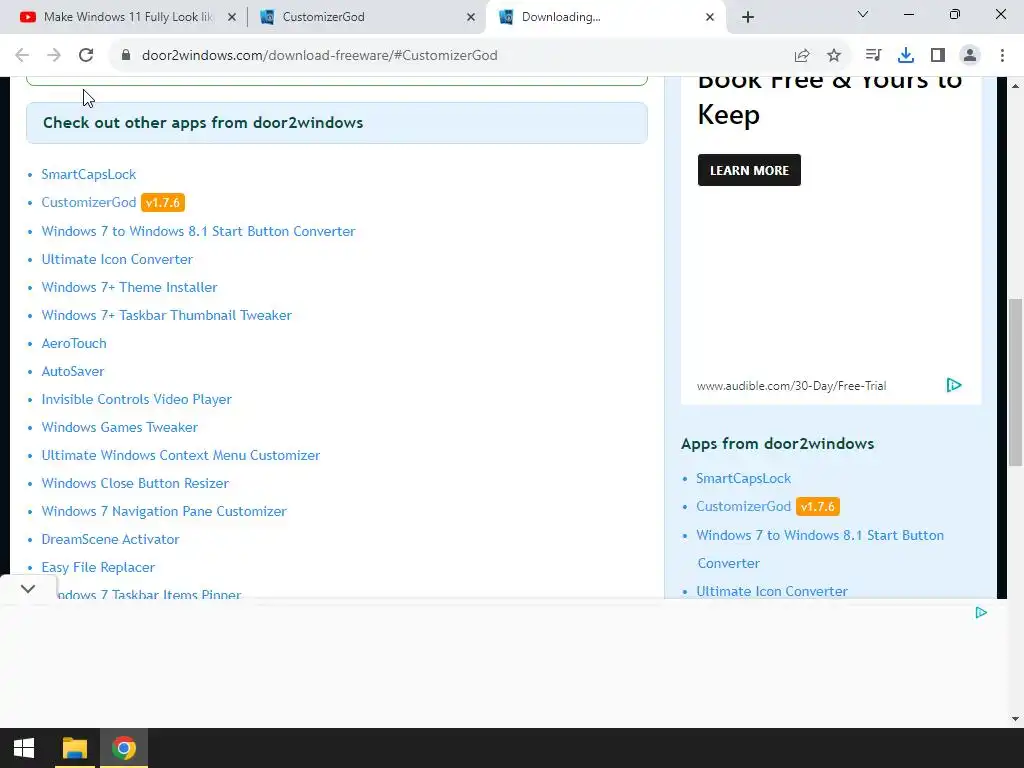The width and height of the screenshot is (1024, 768).
Task: Click the scrollbar up arrow
Action: pyautogui.click(x=1015, y=86)
